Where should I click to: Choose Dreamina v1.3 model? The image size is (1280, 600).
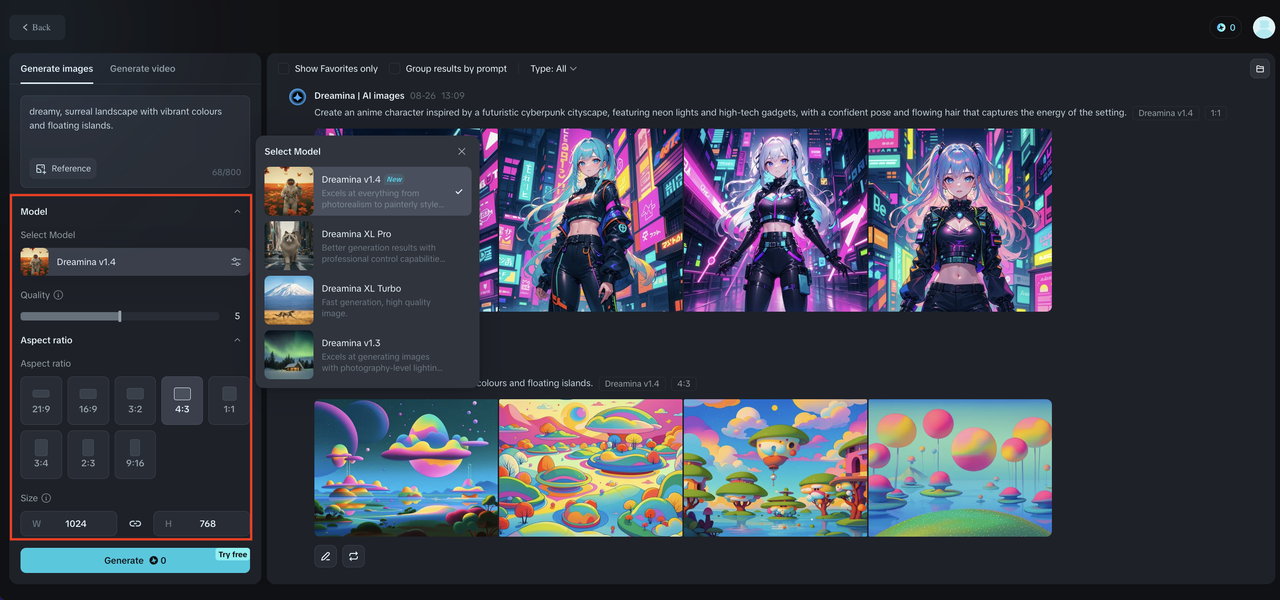[367, 354]
